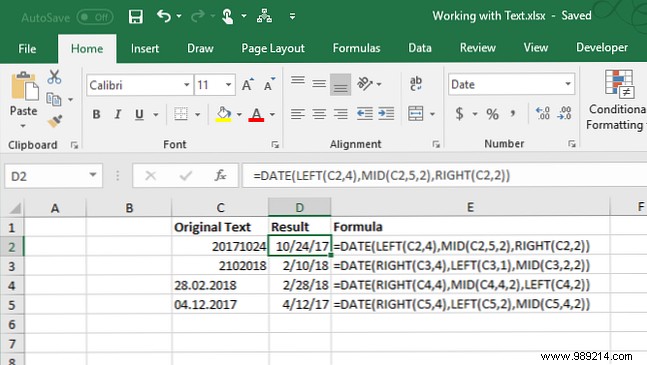Image resolution: width=647 pixels, height=365 pixels.
Task: Copy selection with the Copy icon
Action: coord(54,99)
